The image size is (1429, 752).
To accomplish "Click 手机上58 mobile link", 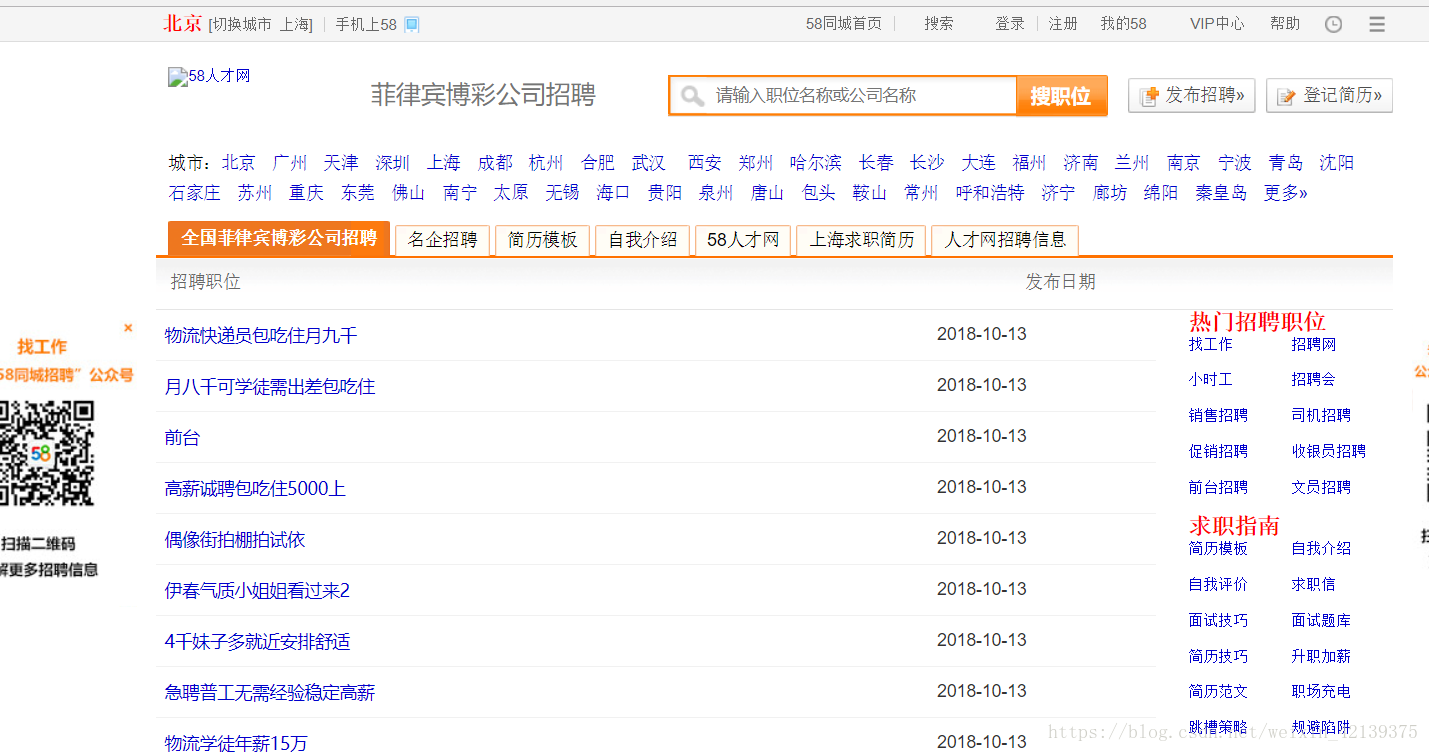I will [366, 25].
